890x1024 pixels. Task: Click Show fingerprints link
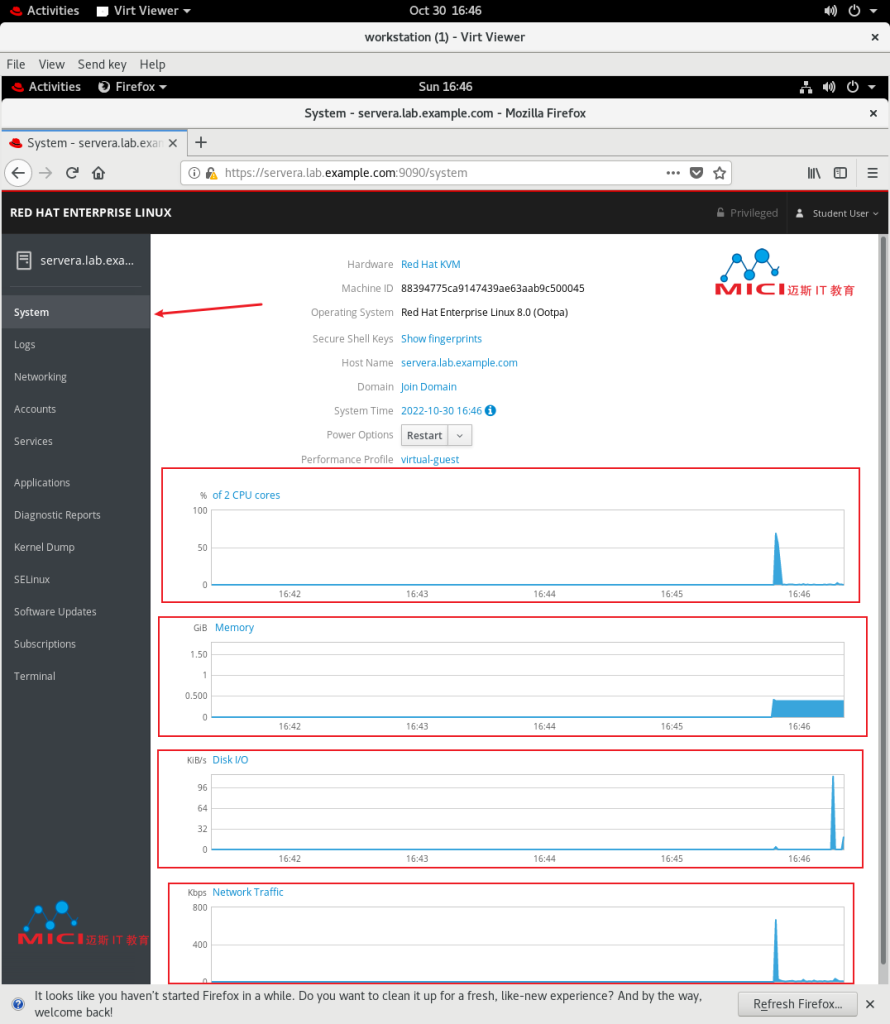[441, 339]
